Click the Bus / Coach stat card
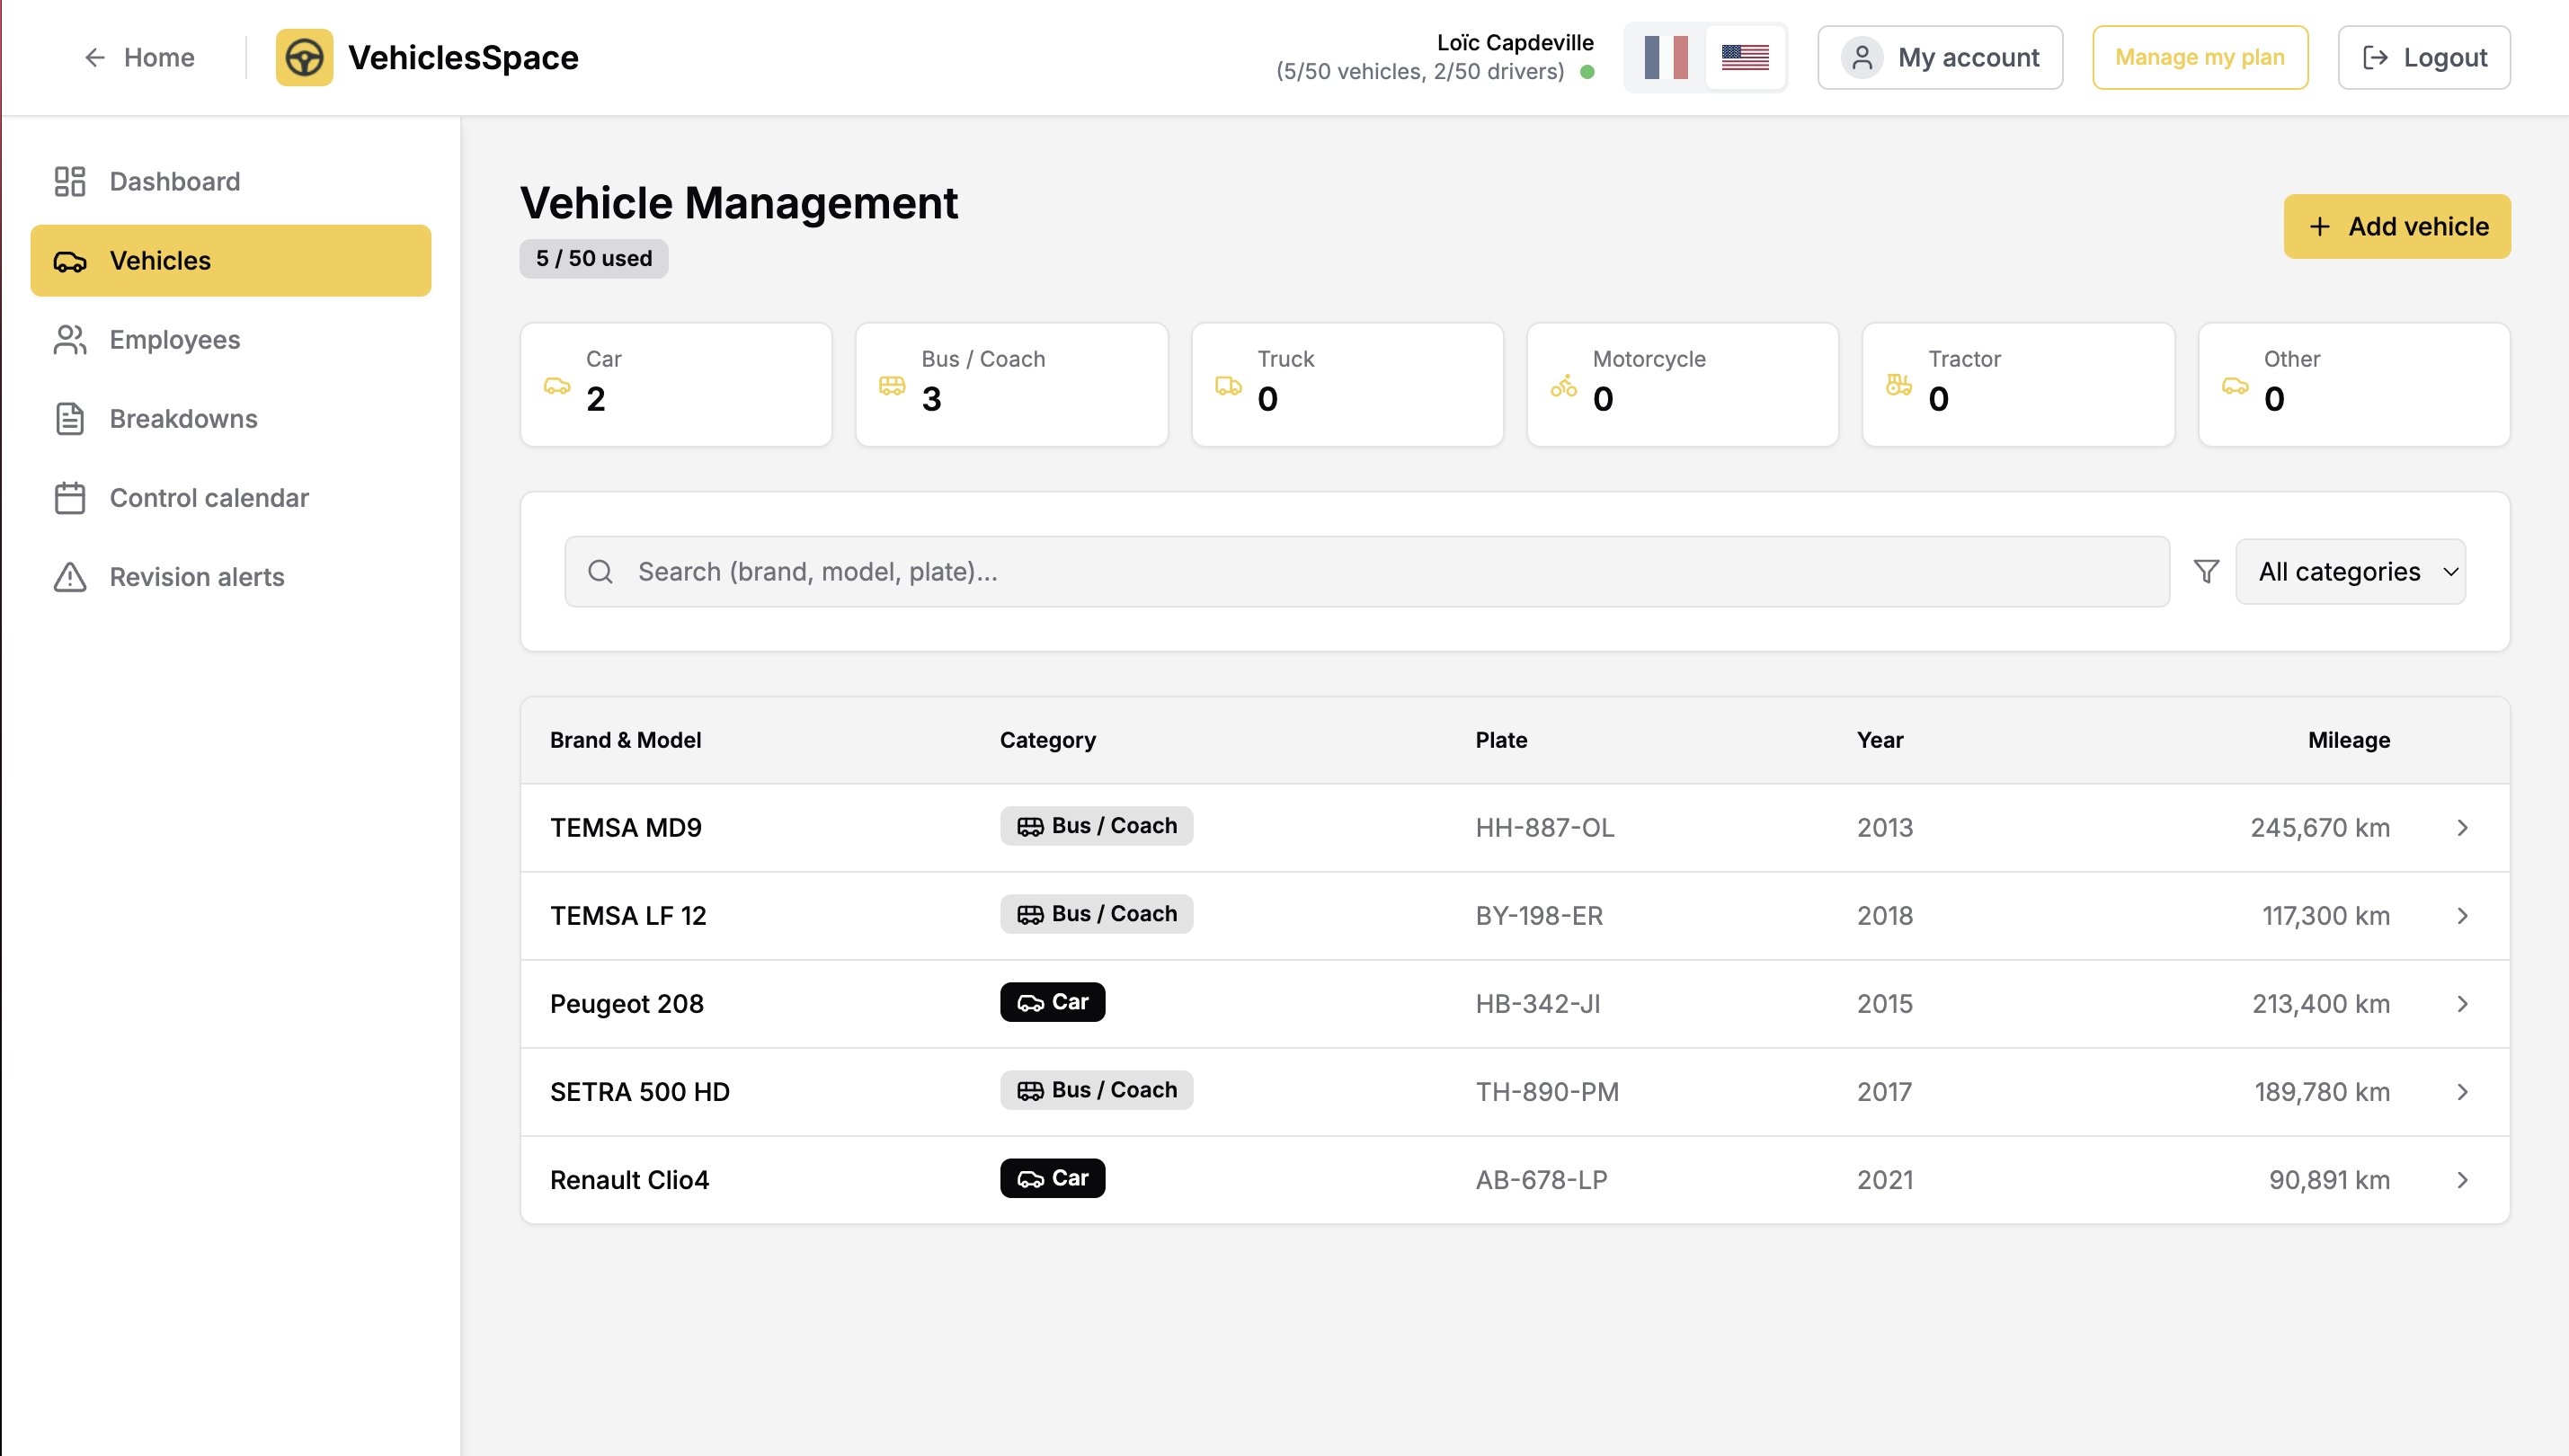The width and height of the screenshot is (2569, 1456). [x=1011, y=384]
